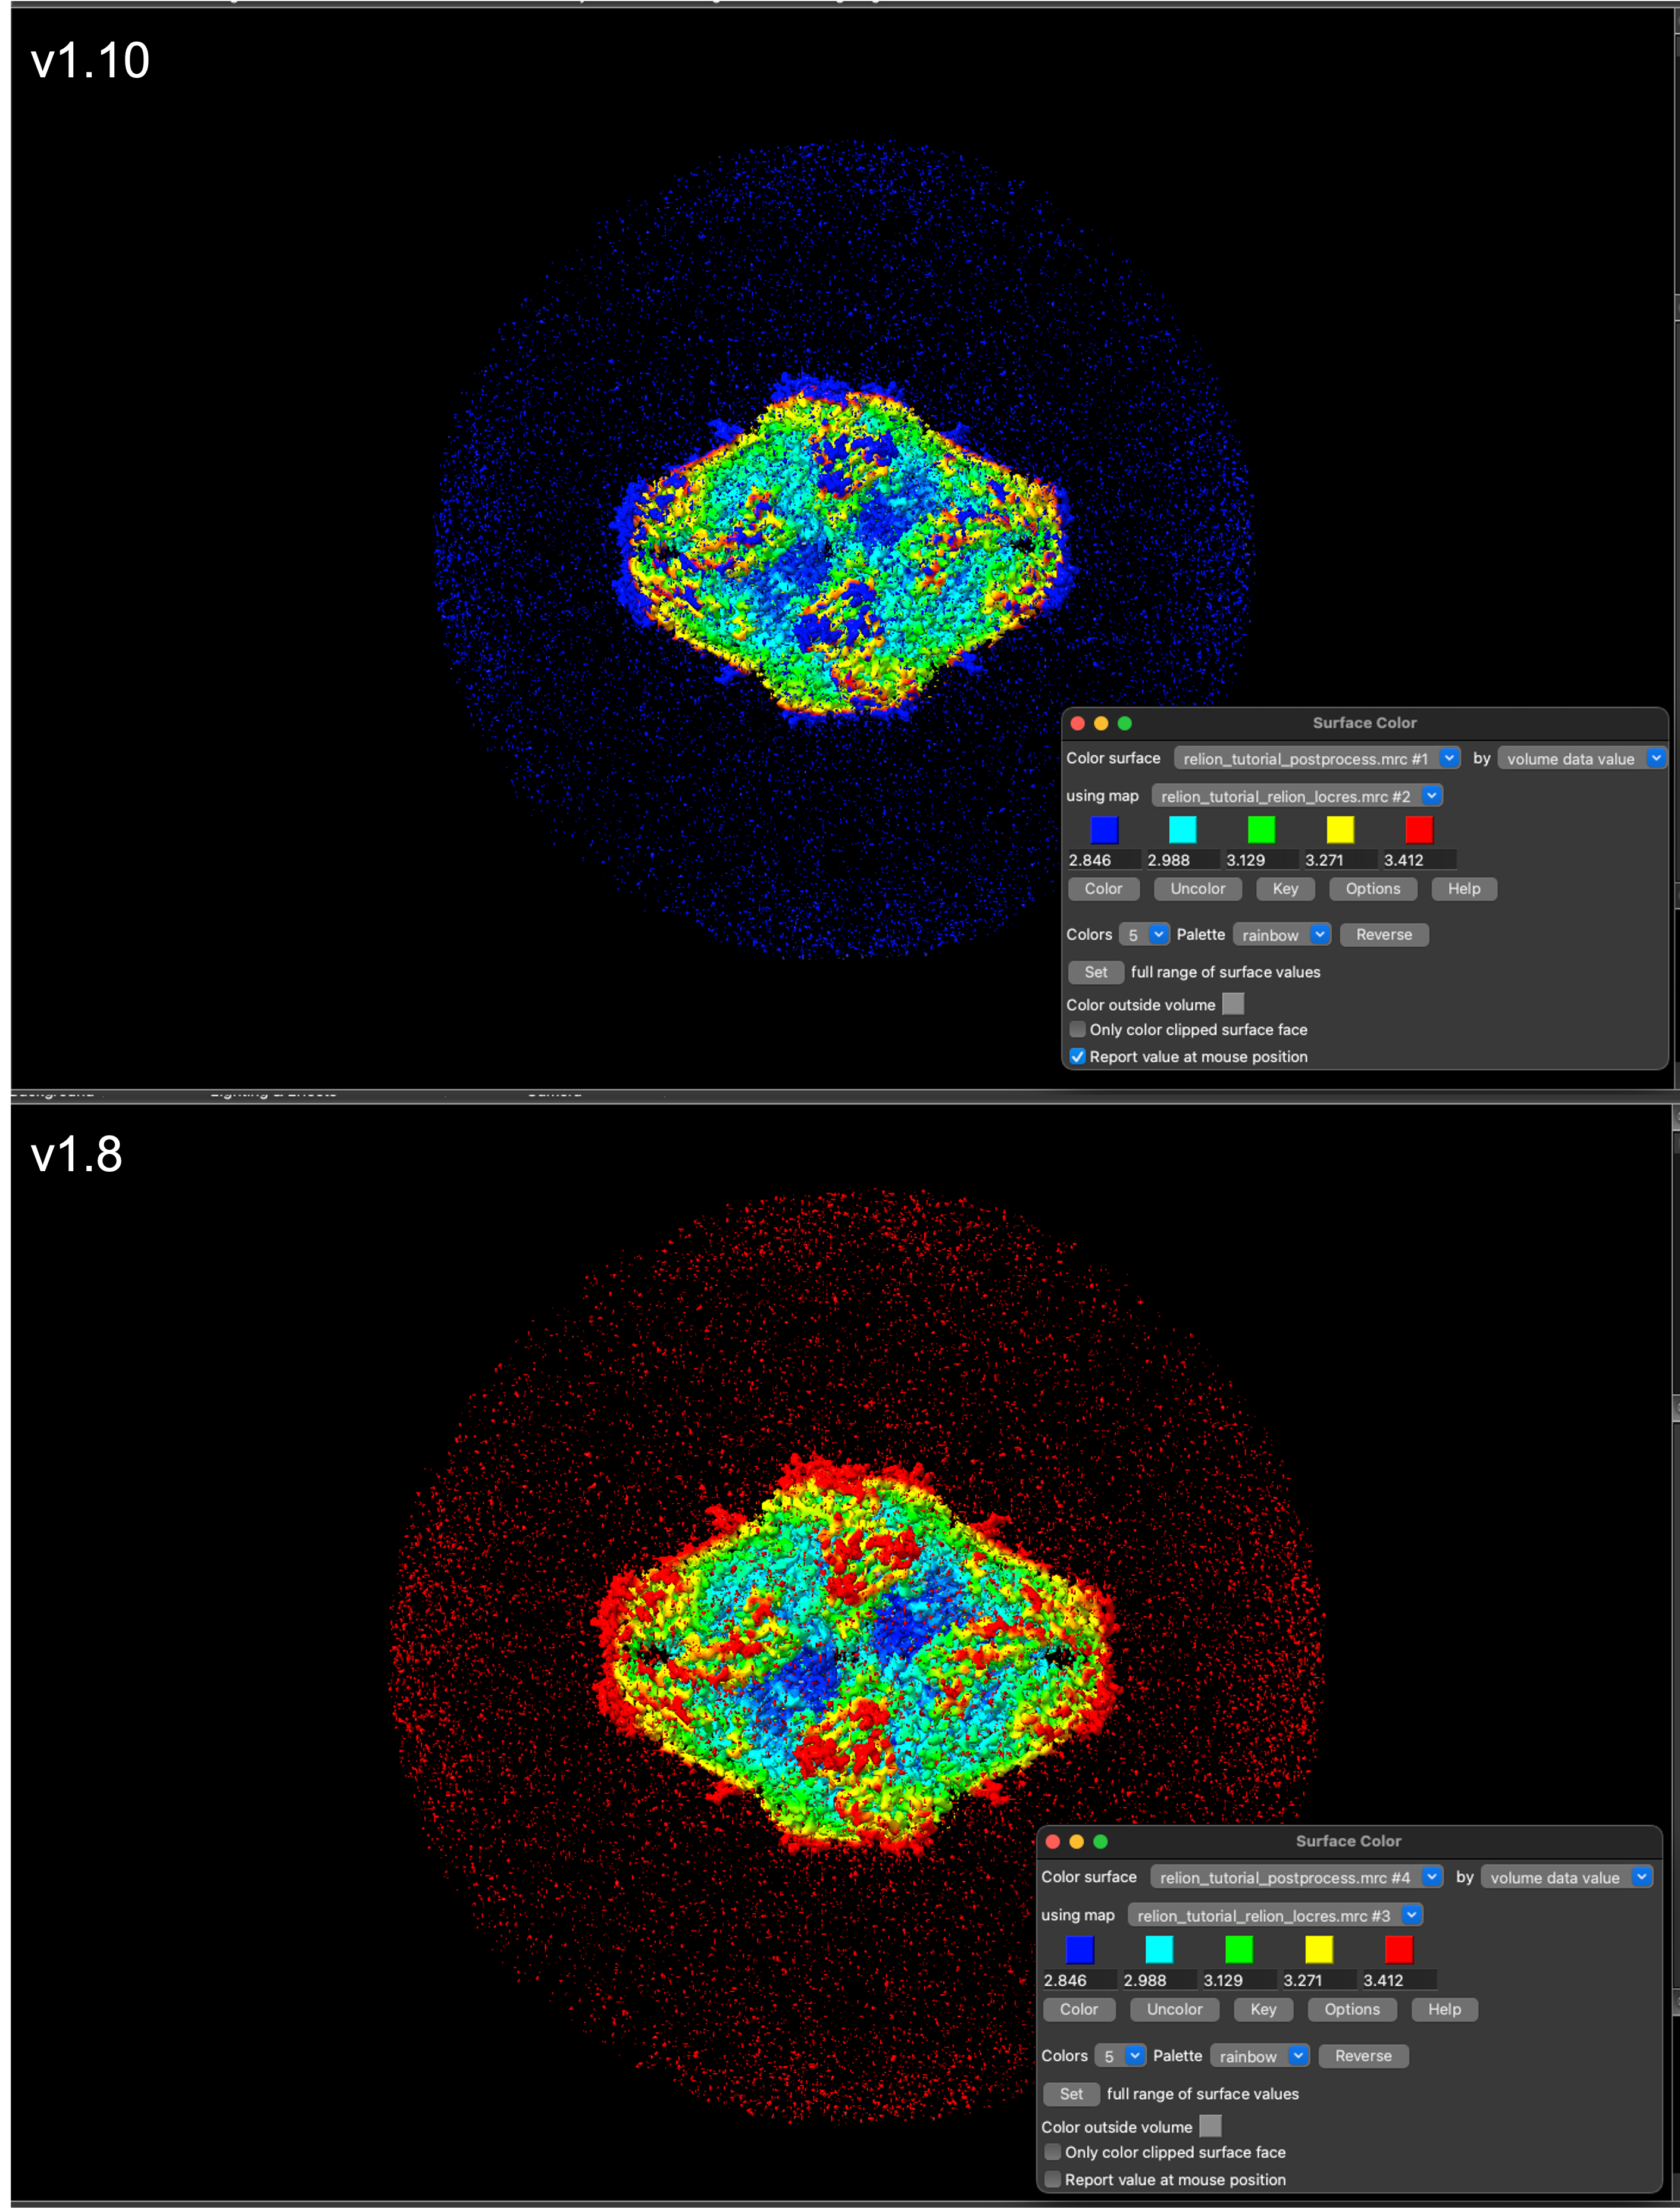Click Set full range button in the v1.8 dialog
The height and width of the screenshot is (2209, 1680).
tap(1071, 2093)
